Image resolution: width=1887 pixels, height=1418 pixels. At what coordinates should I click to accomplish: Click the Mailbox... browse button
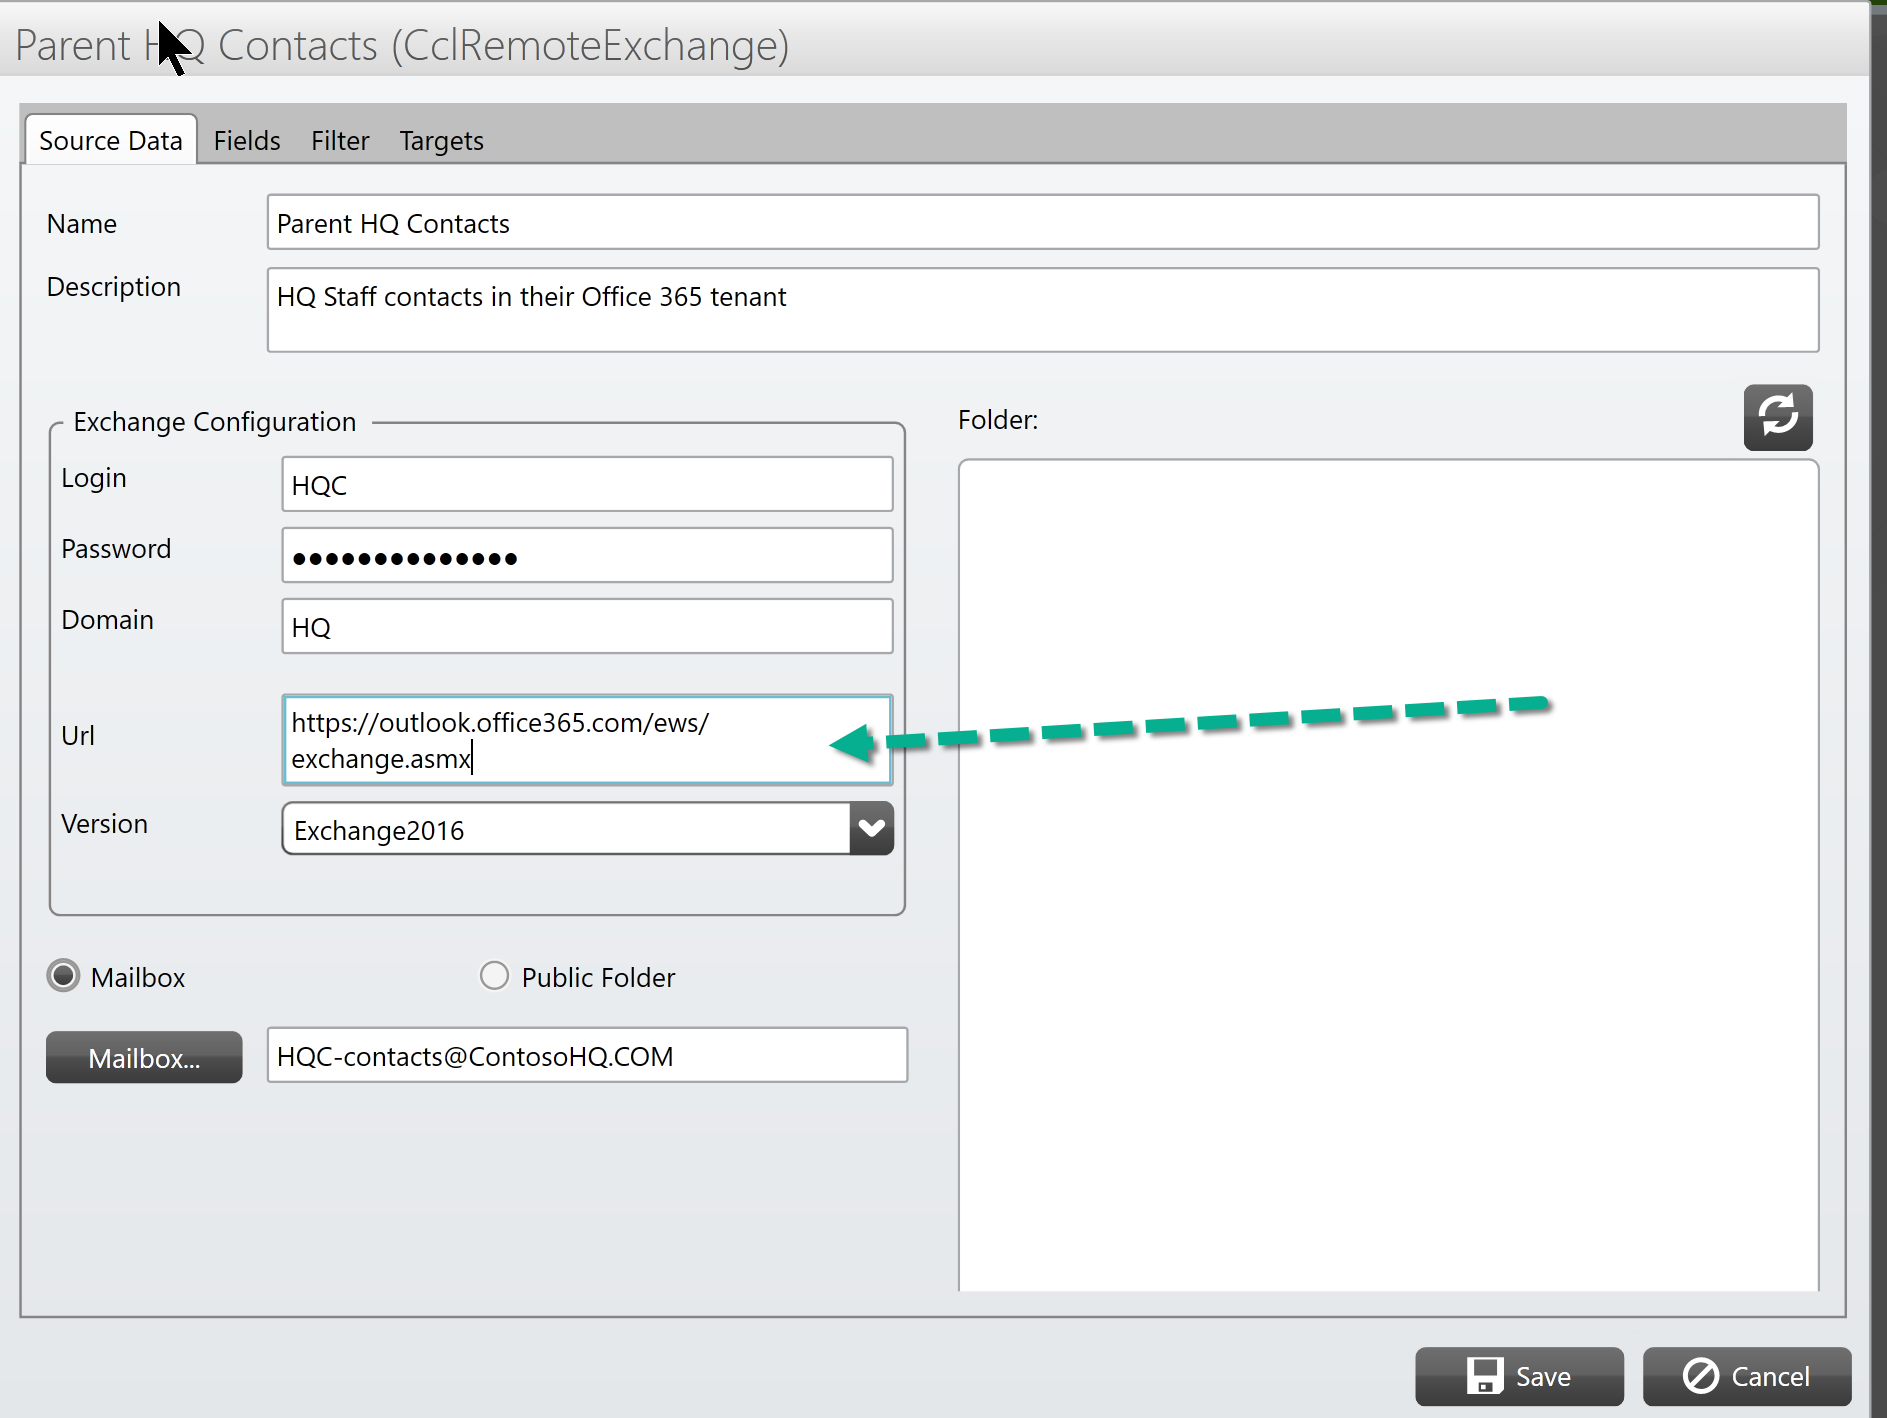pos(144,1058)
